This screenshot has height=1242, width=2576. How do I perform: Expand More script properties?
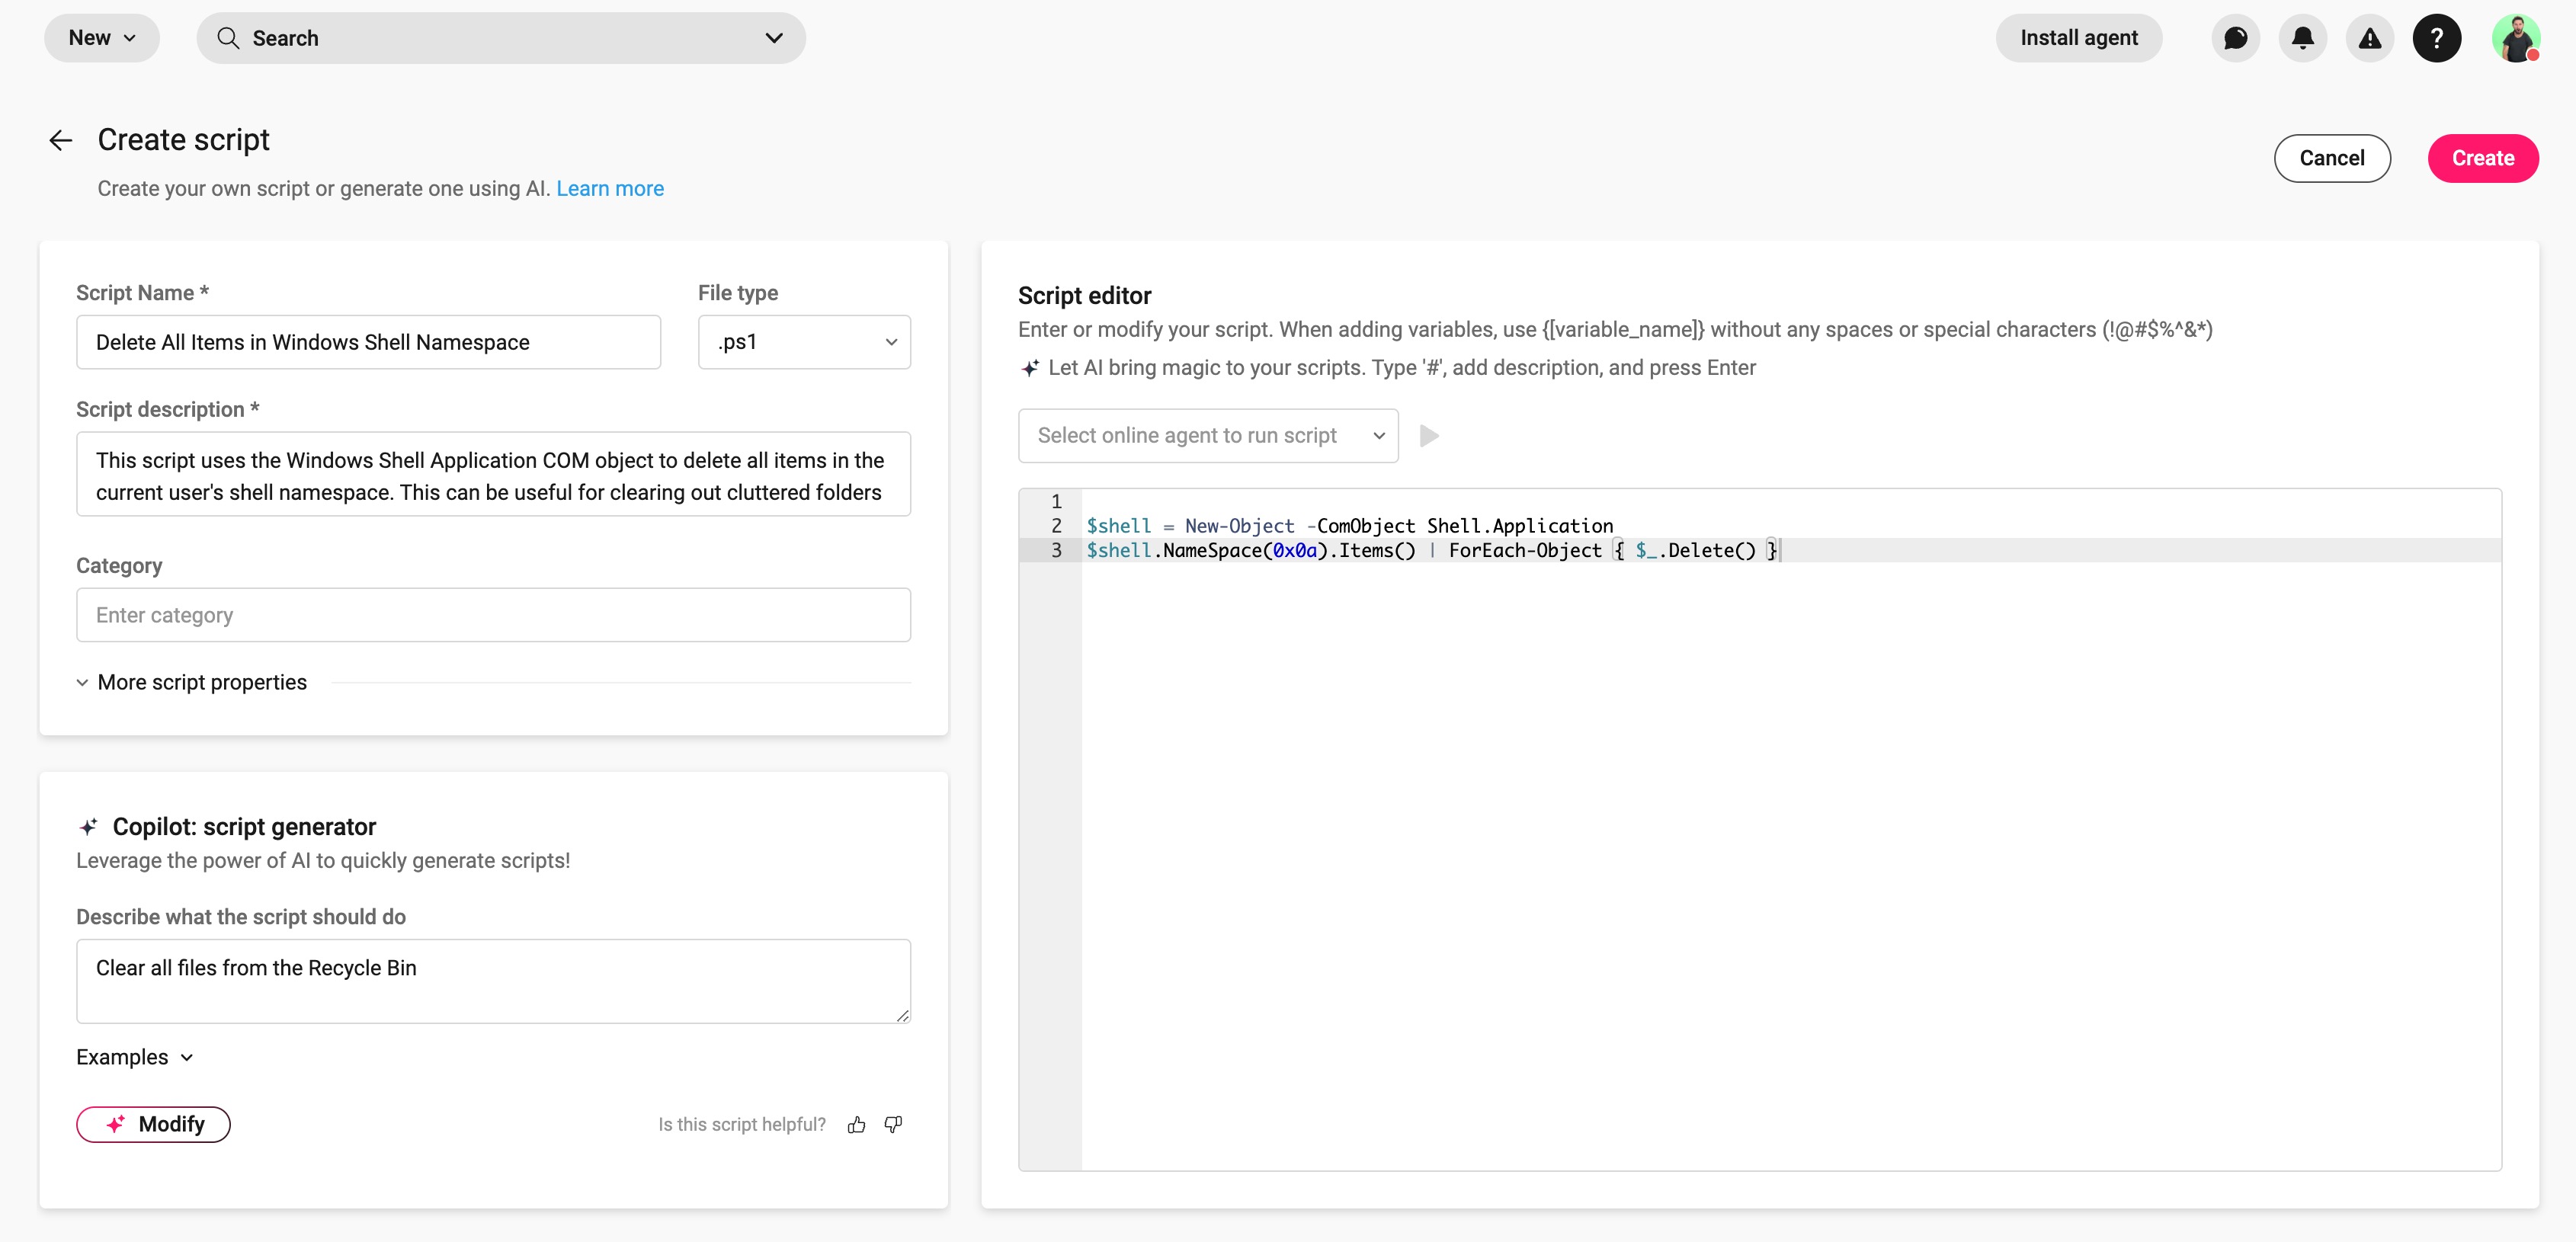tap(192, 682)
